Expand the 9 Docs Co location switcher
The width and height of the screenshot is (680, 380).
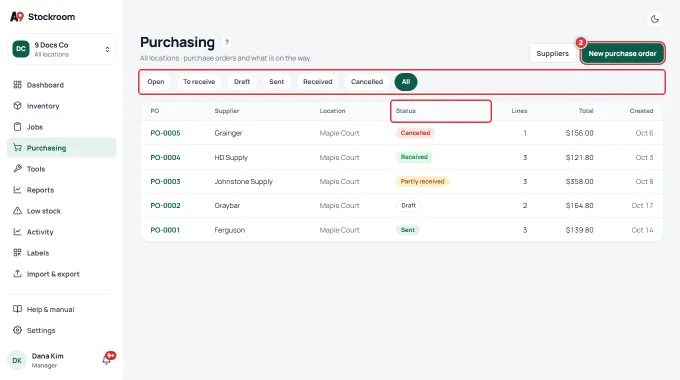point(62,49)
